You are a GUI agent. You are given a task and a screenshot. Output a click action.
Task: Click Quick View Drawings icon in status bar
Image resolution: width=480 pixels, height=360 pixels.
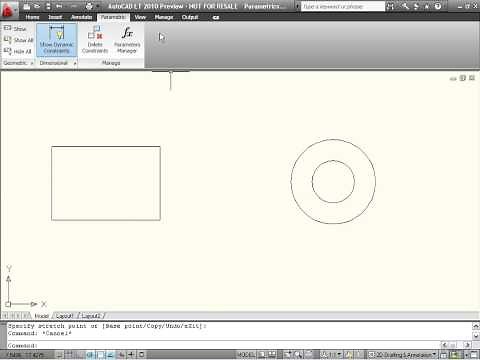[x=272, y=354]
